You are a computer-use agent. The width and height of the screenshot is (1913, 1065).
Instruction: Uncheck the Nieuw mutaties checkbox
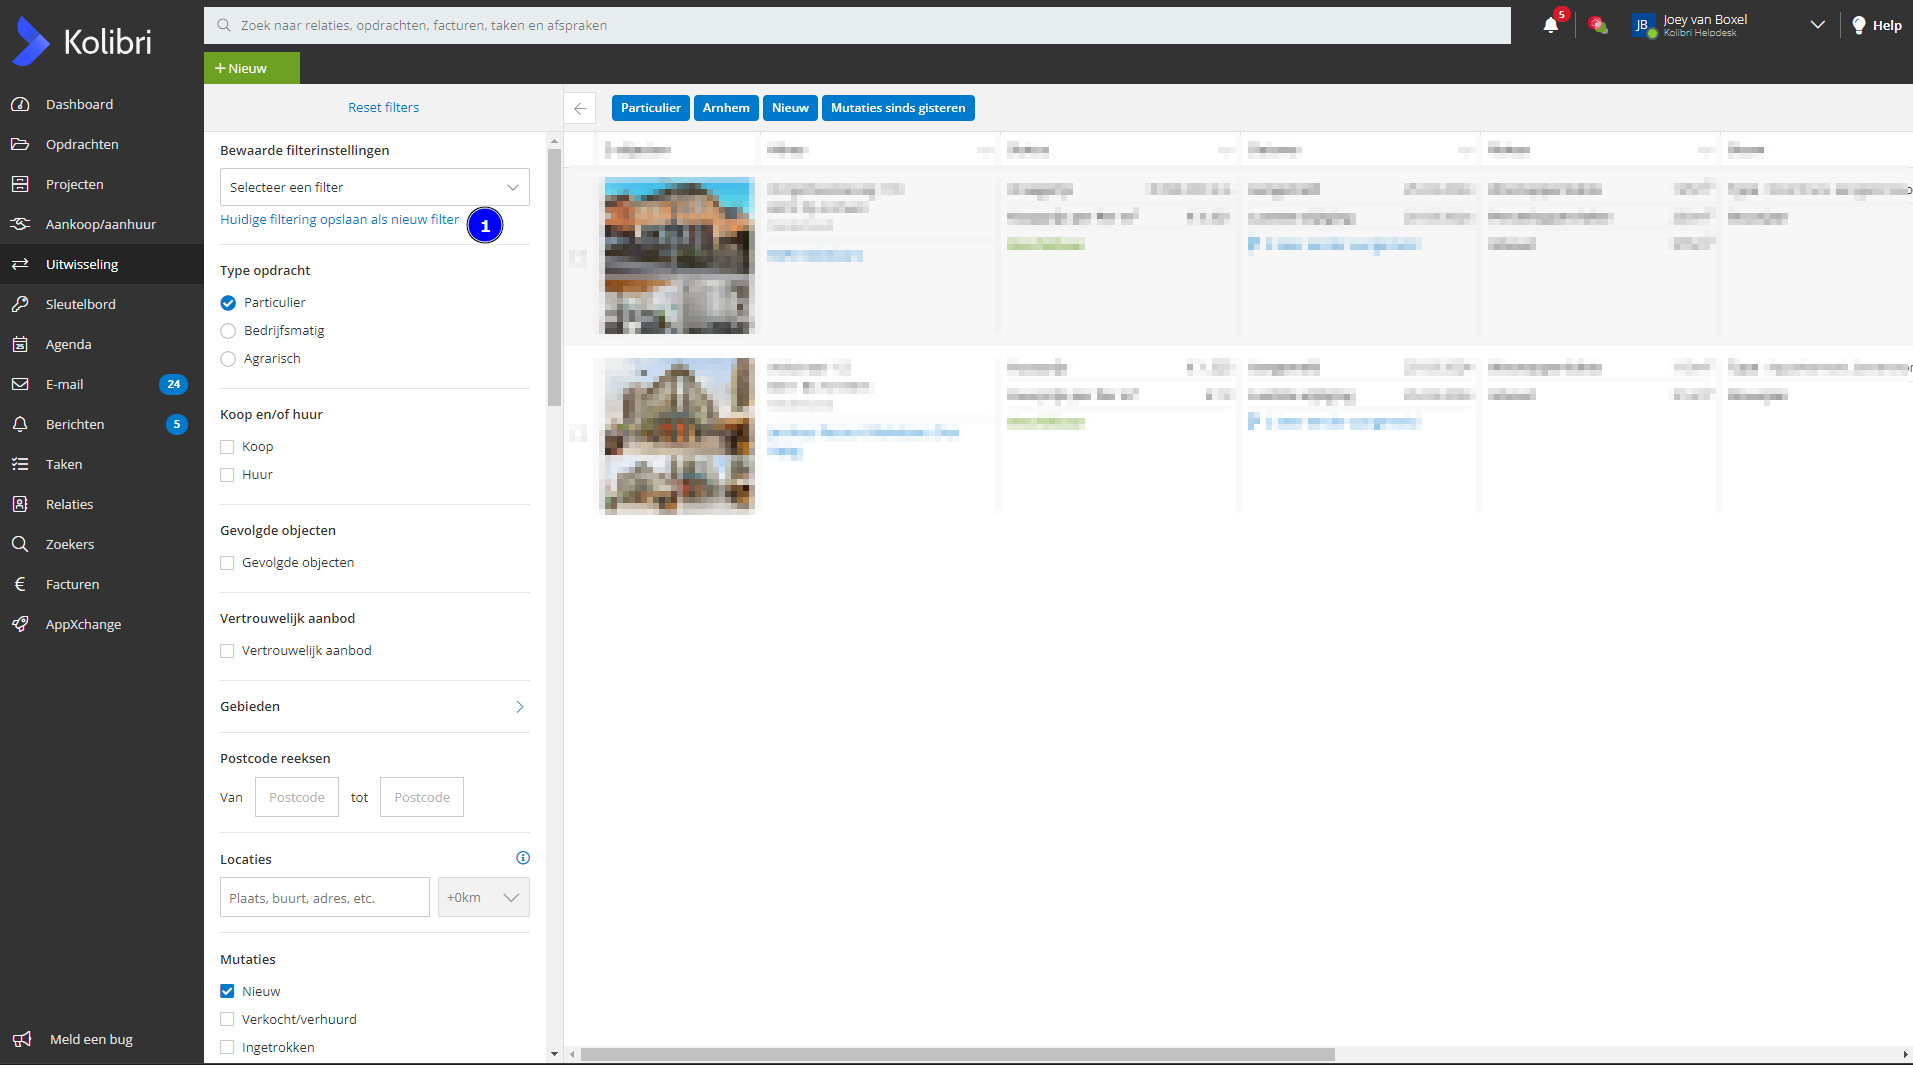coord(227,992)
